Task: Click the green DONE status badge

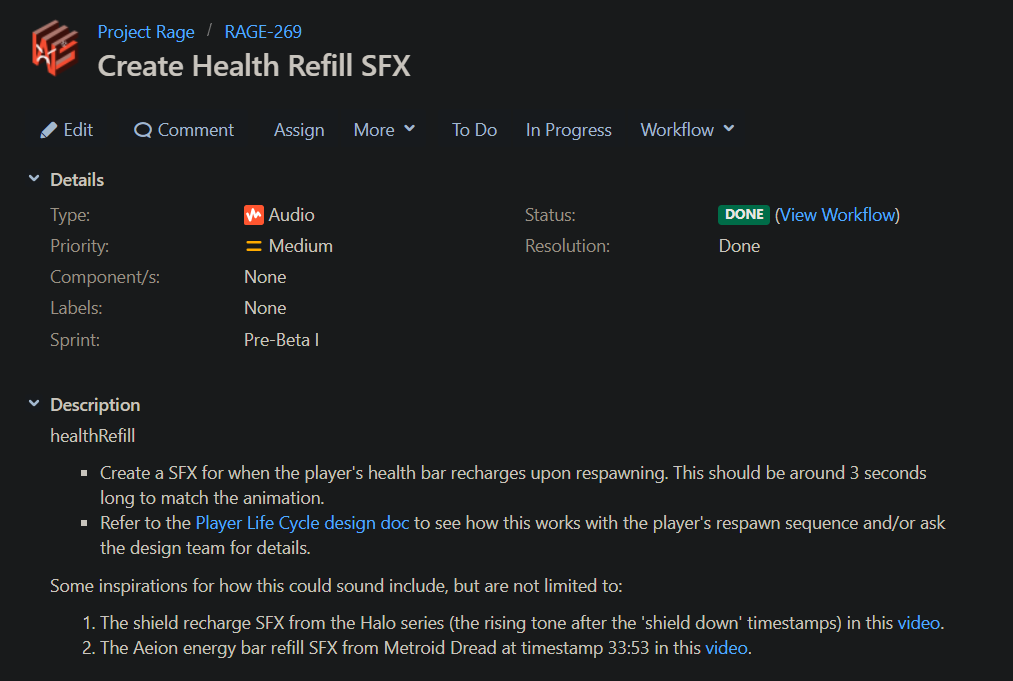Action: click(x=744, y=215)
